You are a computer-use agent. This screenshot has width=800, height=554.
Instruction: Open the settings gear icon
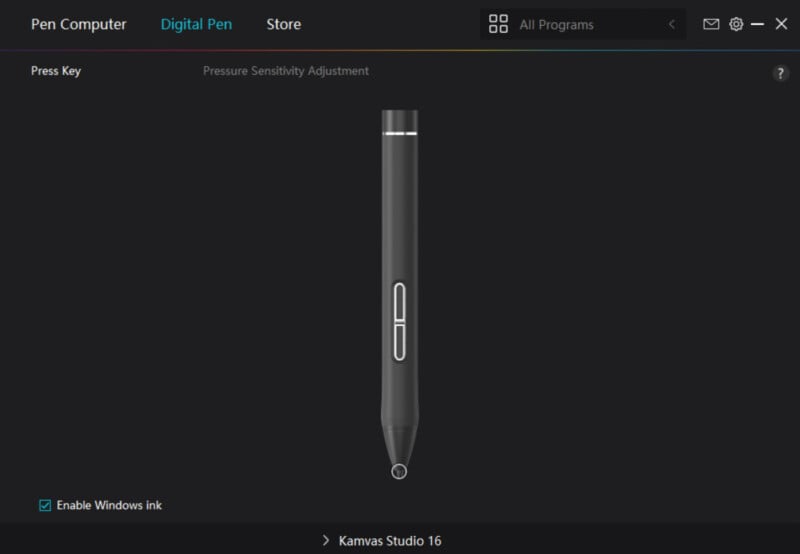736,24
